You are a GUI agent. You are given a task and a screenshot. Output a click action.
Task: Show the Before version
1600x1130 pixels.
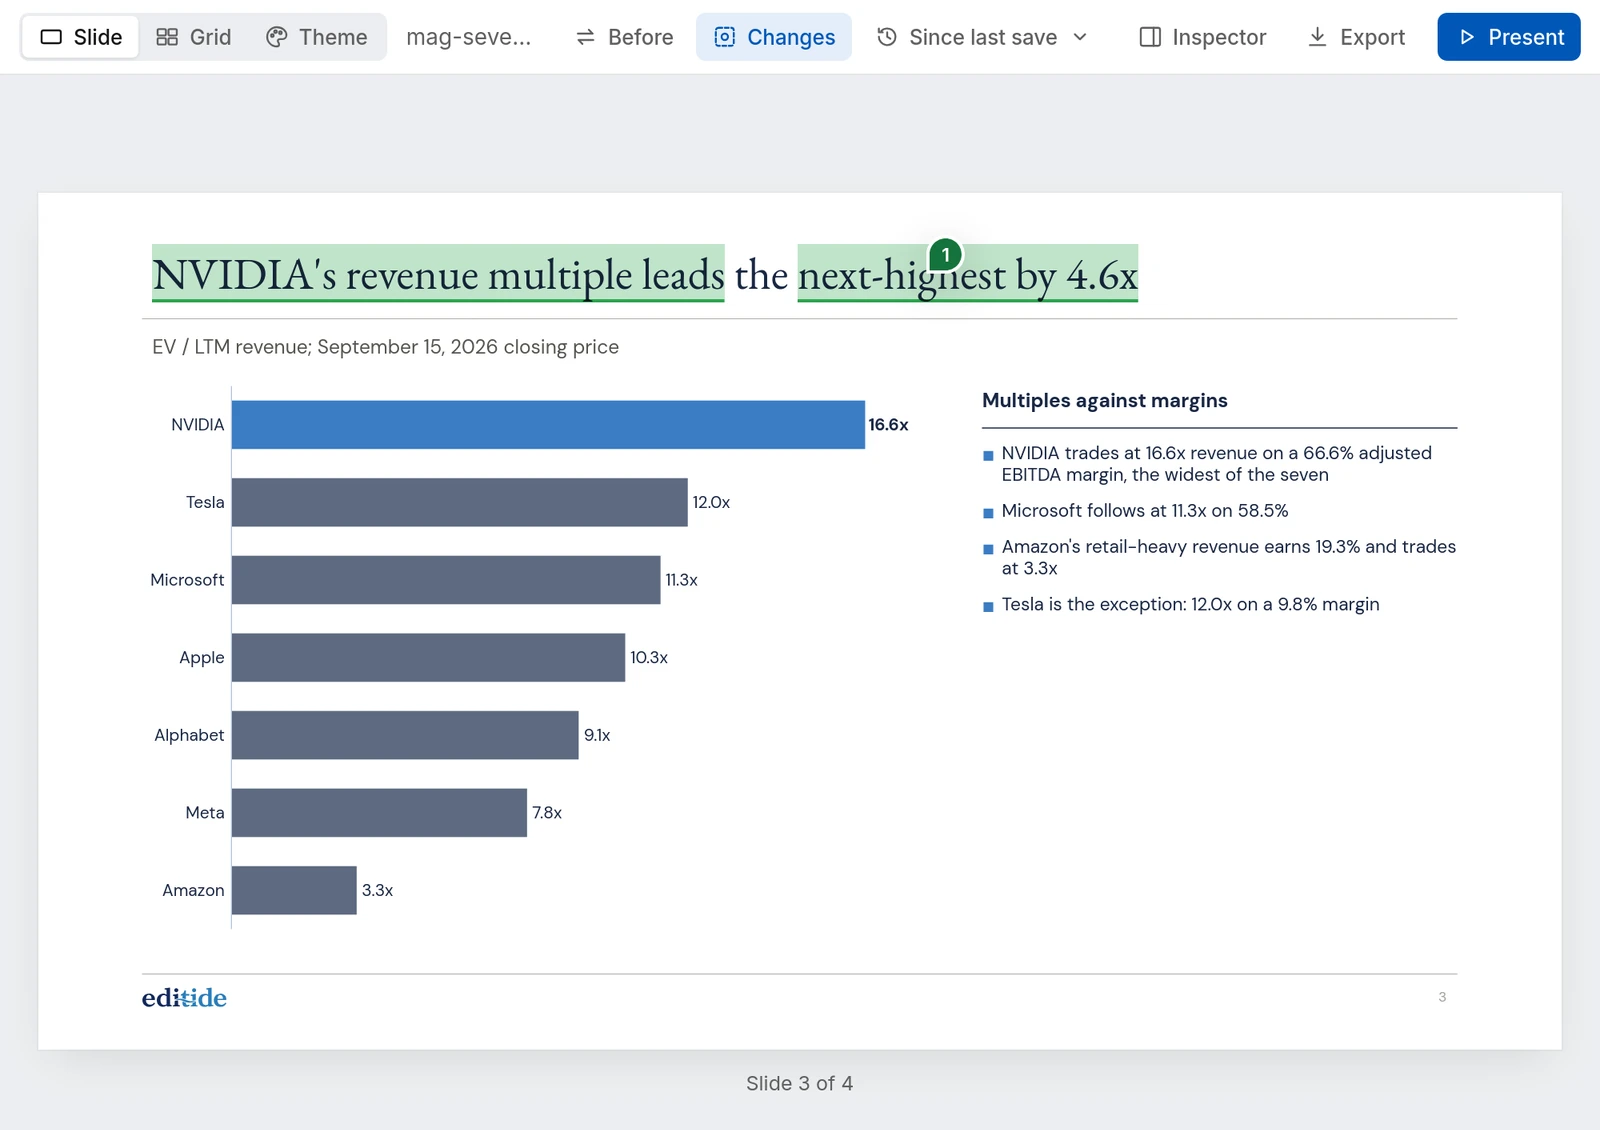pyautogui.click(x=625, y=37)
